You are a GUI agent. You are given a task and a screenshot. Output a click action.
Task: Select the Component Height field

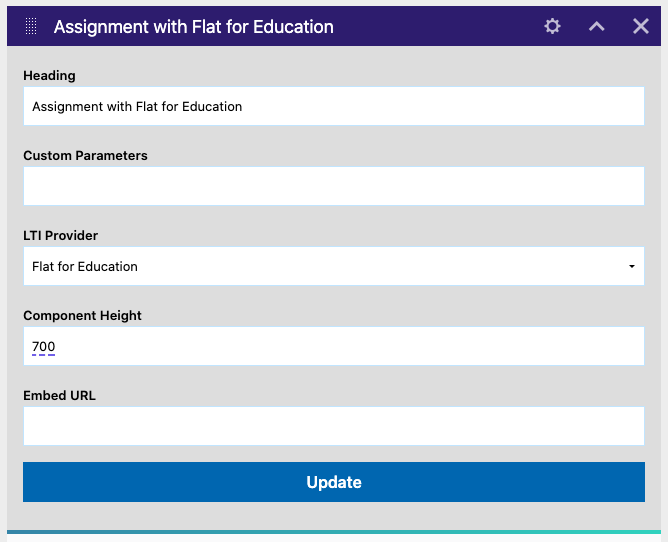tap(334, 346)
